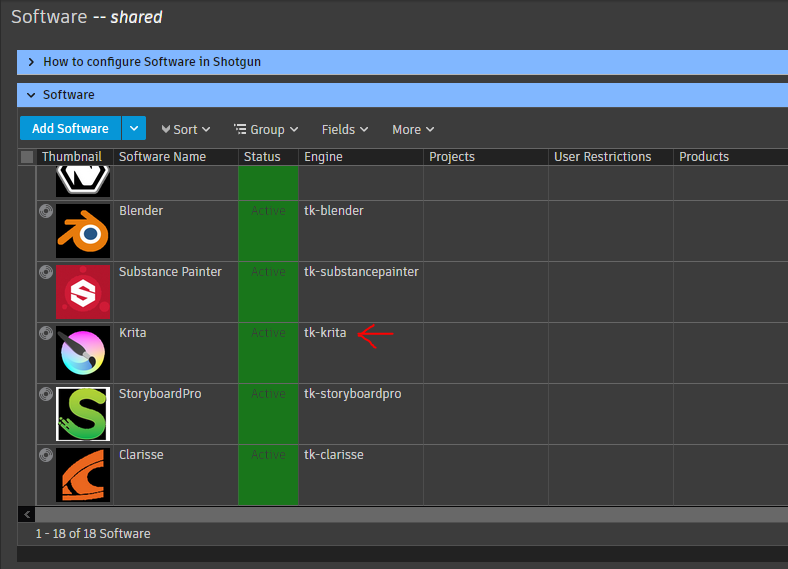Screen dimensions: 788x569
Task: Toggle the select-all checkbox in table header
Action: point(27,157)
